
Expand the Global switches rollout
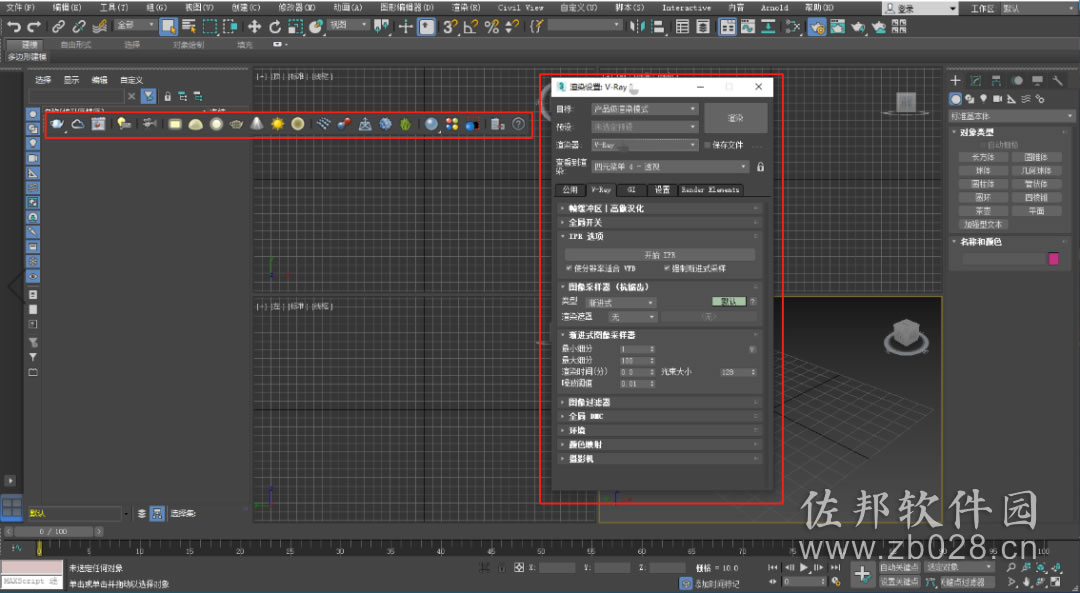coord(659,222)
